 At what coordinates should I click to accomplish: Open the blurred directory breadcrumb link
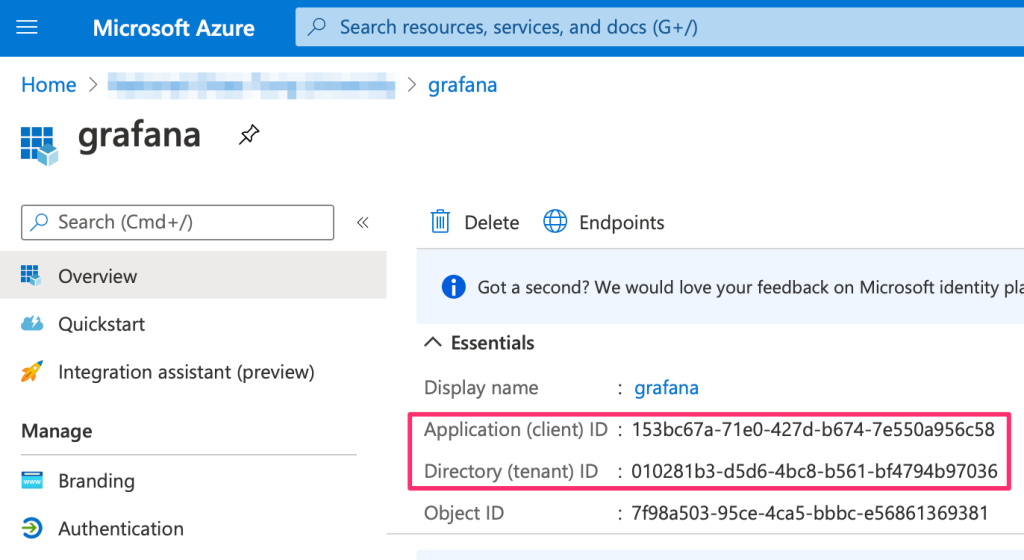pyautogui.click(x=251, y=86)
